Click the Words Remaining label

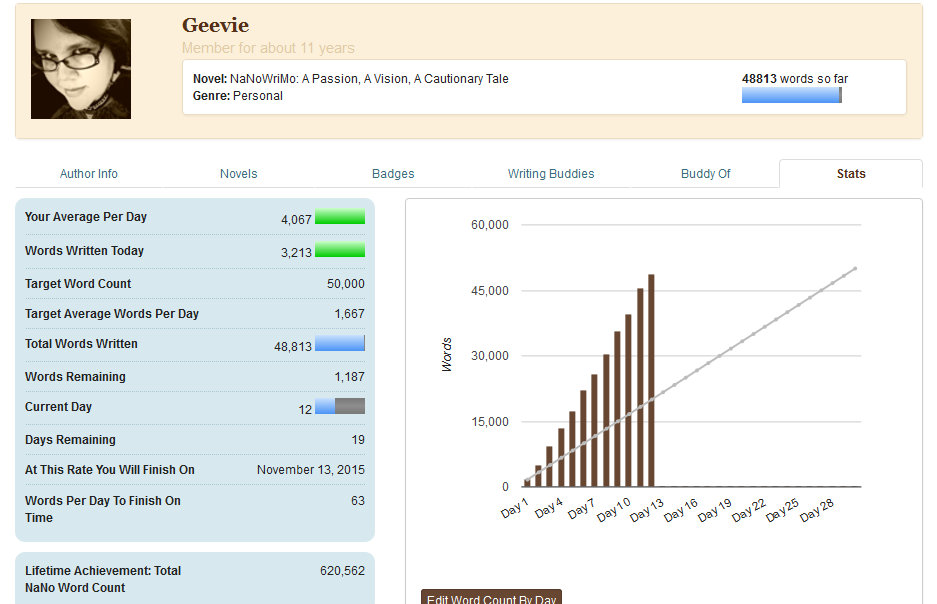pyautogui.click(x=75, y=377)
